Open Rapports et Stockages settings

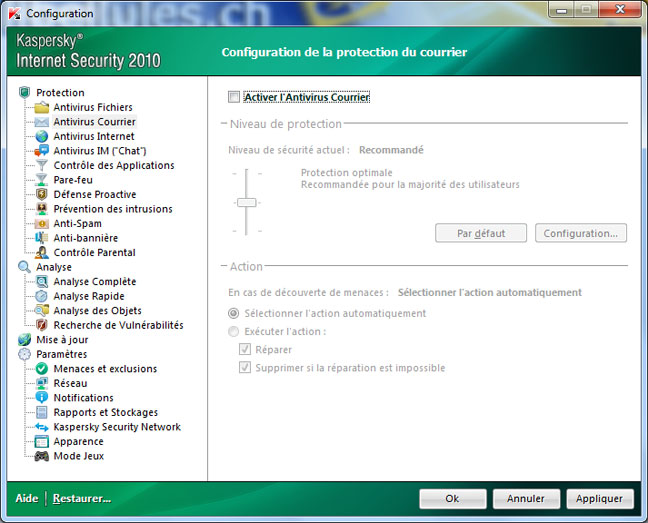pyautogui.click(x=105, y=412)
